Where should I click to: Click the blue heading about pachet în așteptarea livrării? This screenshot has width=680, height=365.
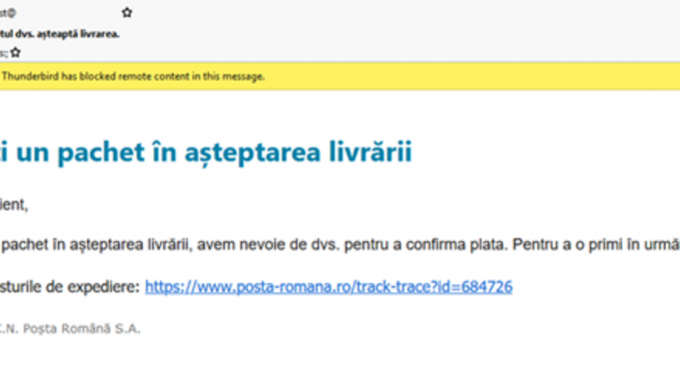coord(206,153)
